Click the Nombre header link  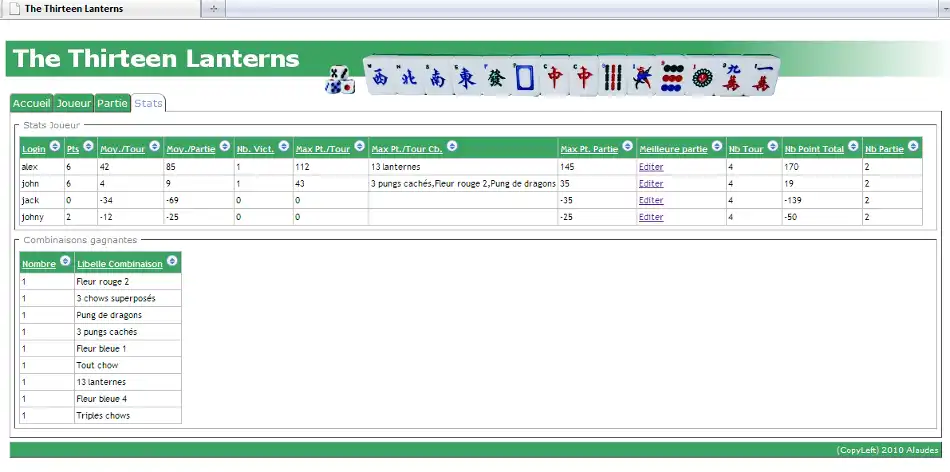[x=39, y=264]
